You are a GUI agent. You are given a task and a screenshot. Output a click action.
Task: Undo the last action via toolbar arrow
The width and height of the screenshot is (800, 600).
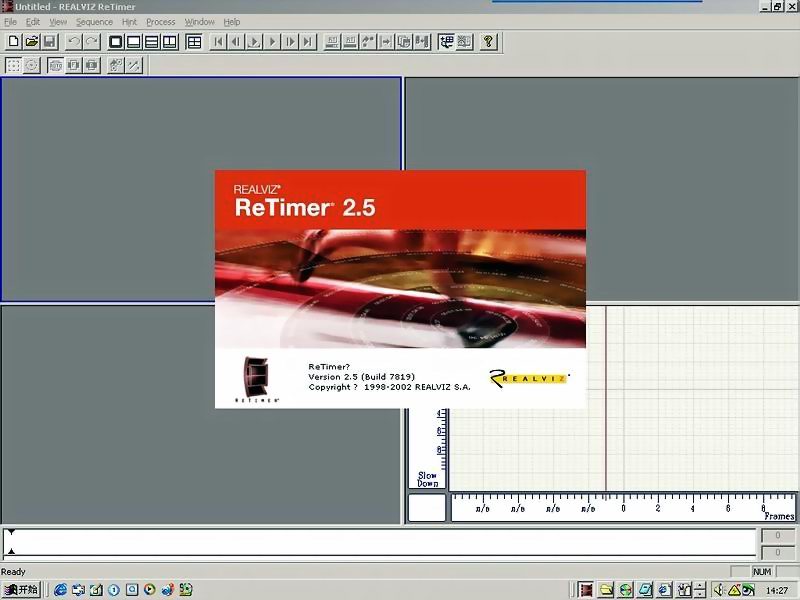tap(74, 41)
